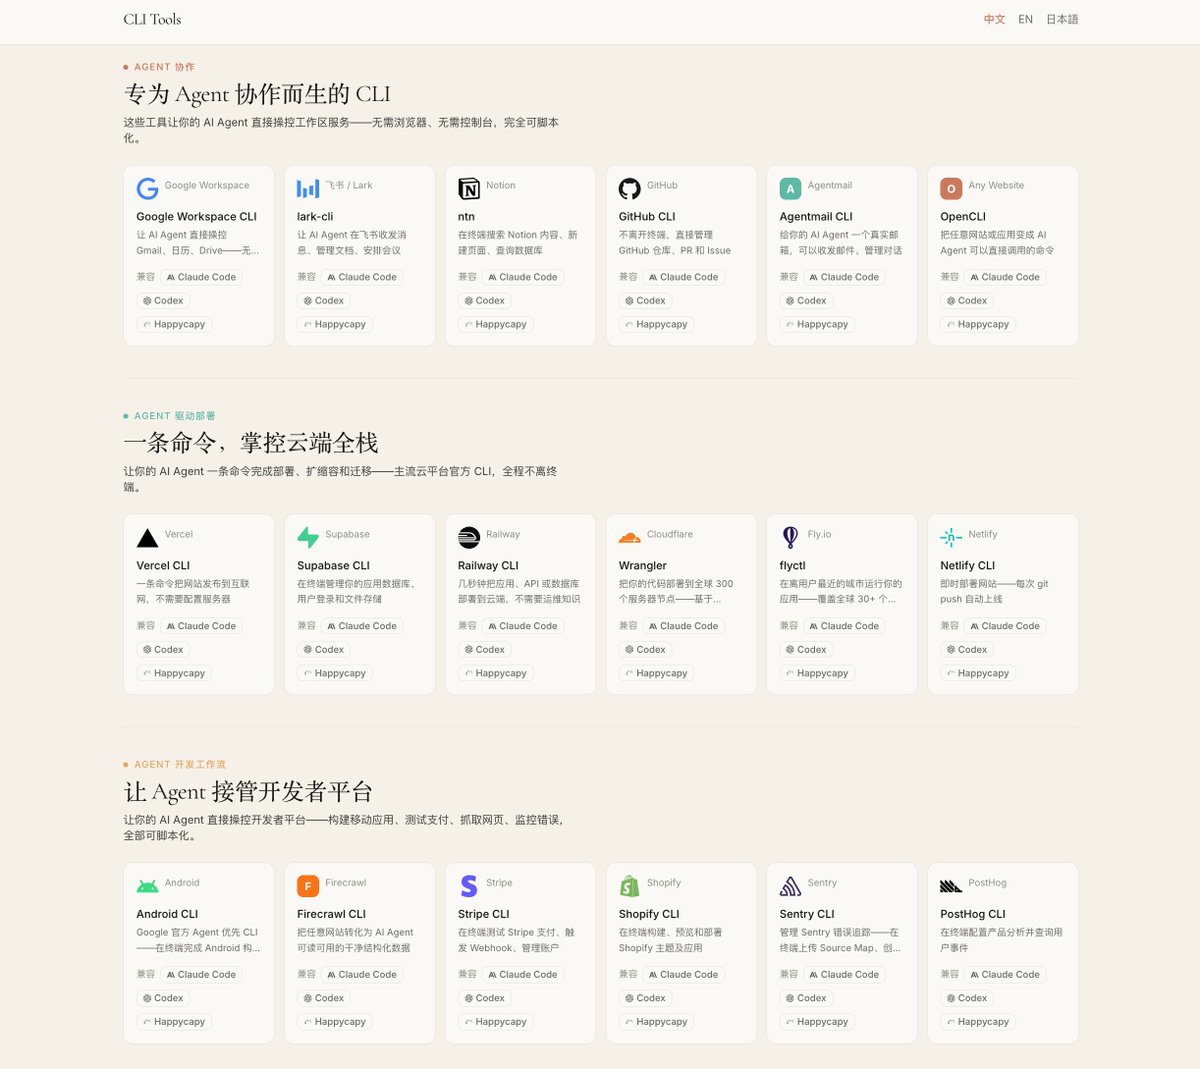Click the Android robot icon
The height and width of the screenshot is (1069, 1200).
click(x=147, y=886)
